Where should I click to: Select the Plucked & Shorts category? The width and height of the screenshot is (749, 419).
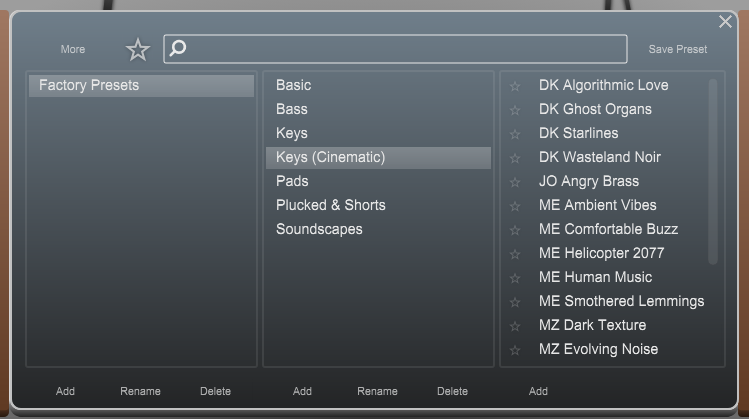point(331,205)
